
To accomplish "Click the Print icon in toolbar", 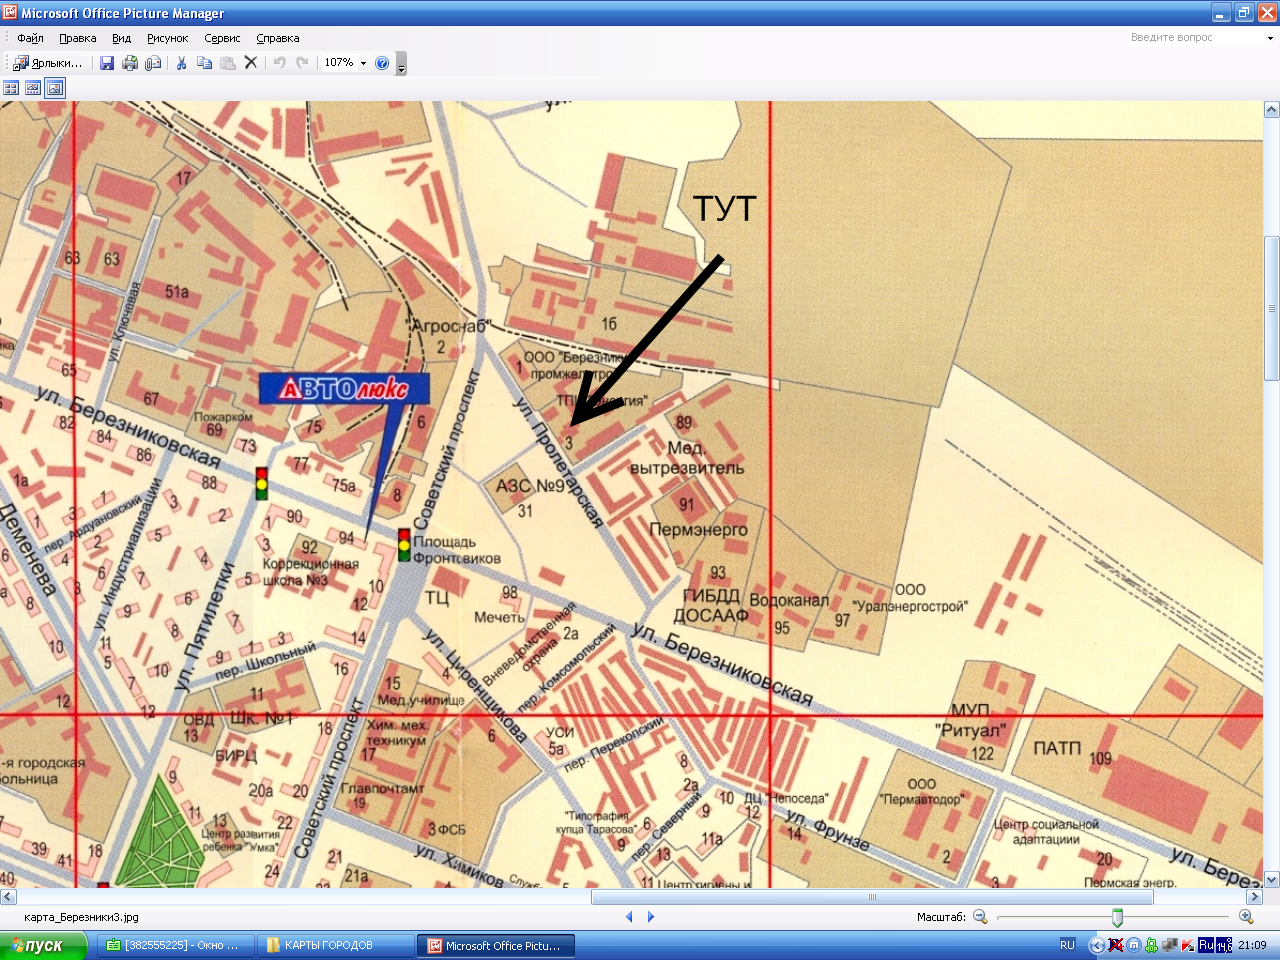I will tap(130, 63).
